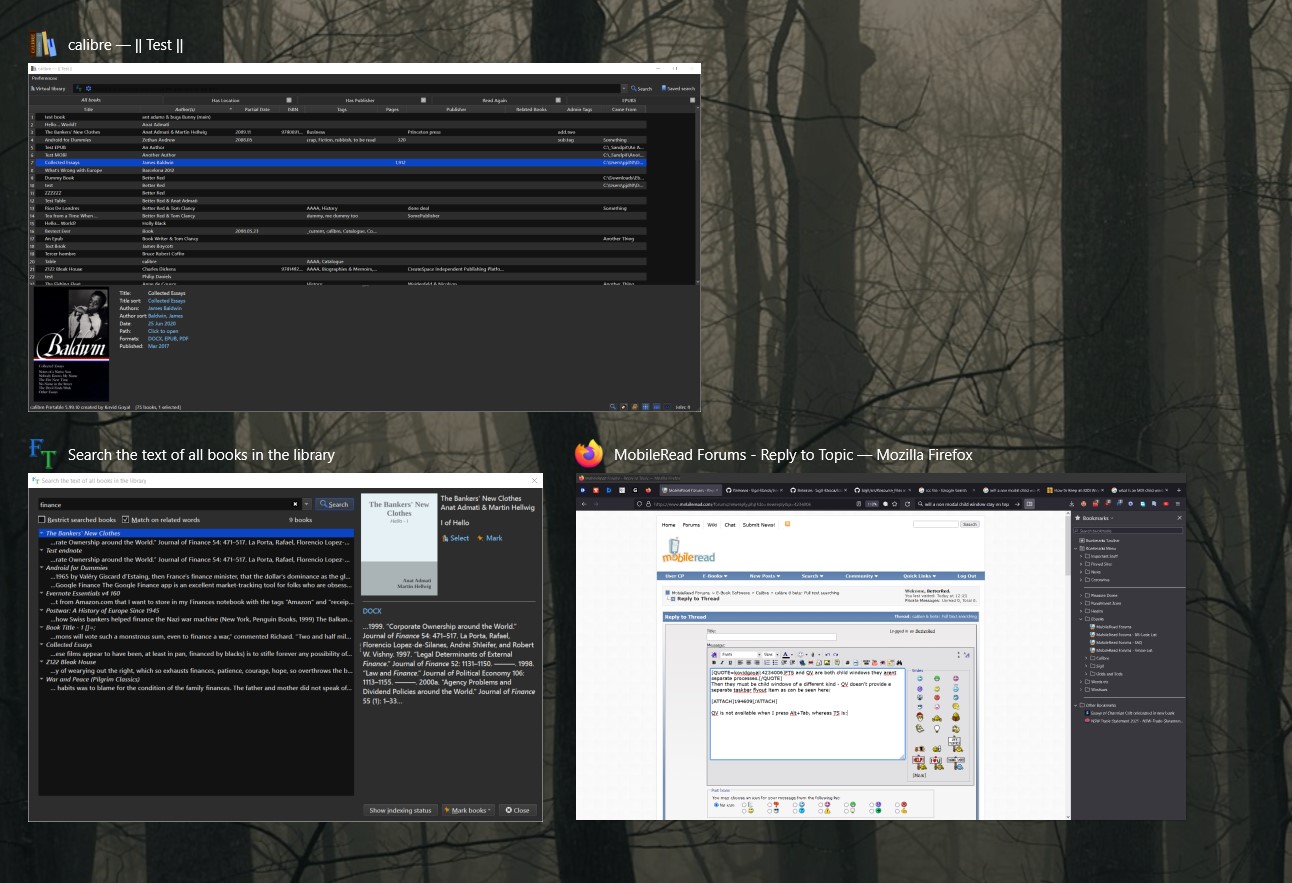Open the Mark books dropdown
Image resolution: width=1292 pixels, height=883 pixels.
(x=469, y=810)
